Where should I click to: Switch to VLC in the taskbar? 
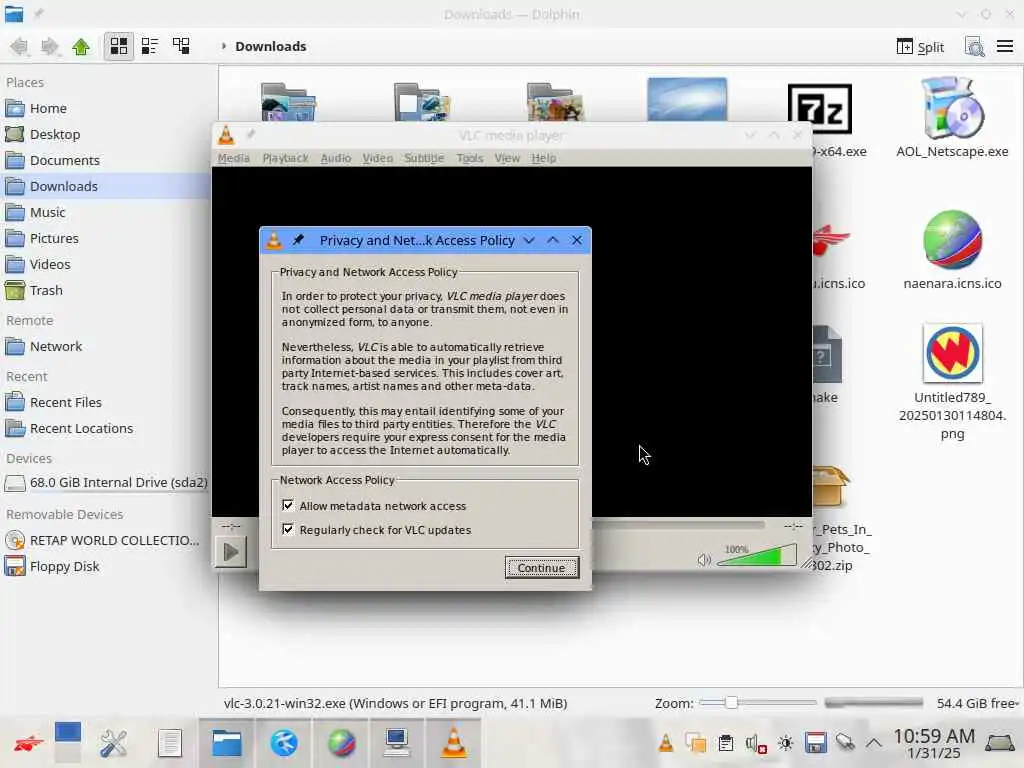point(454,743)
